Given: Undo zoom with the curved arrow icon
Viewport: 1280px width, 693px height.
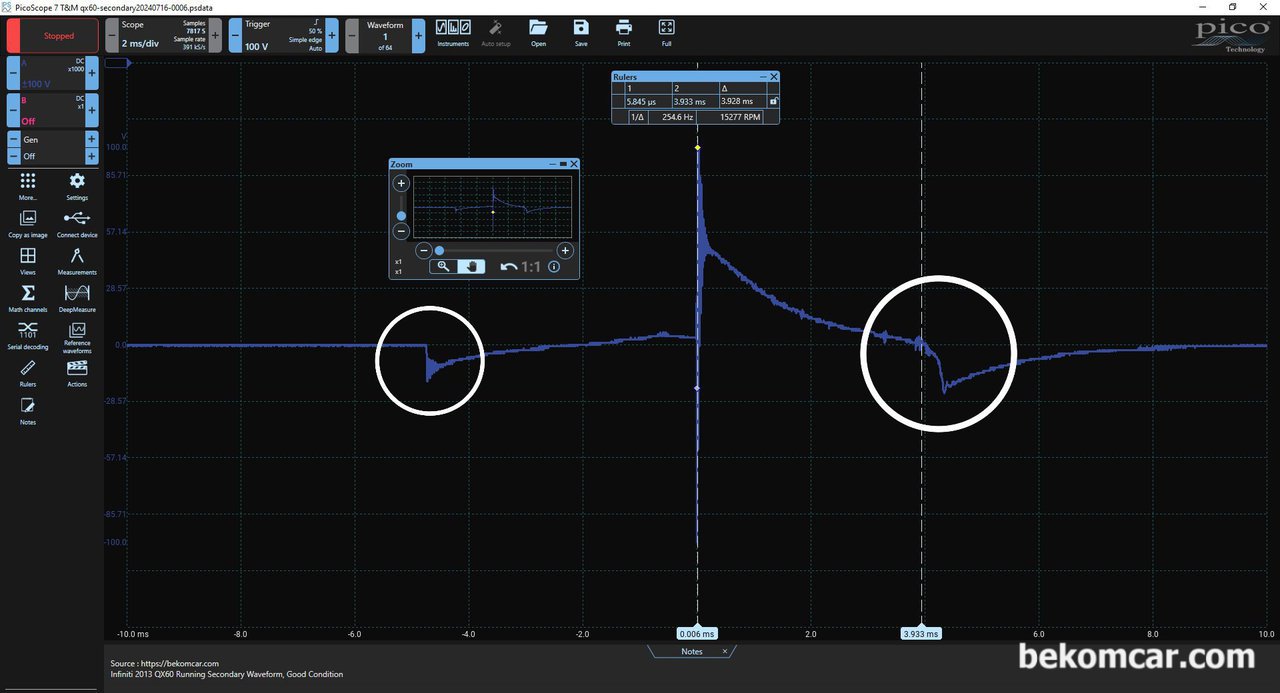Looking at the screenshot, I should click(x=509, y=267).
